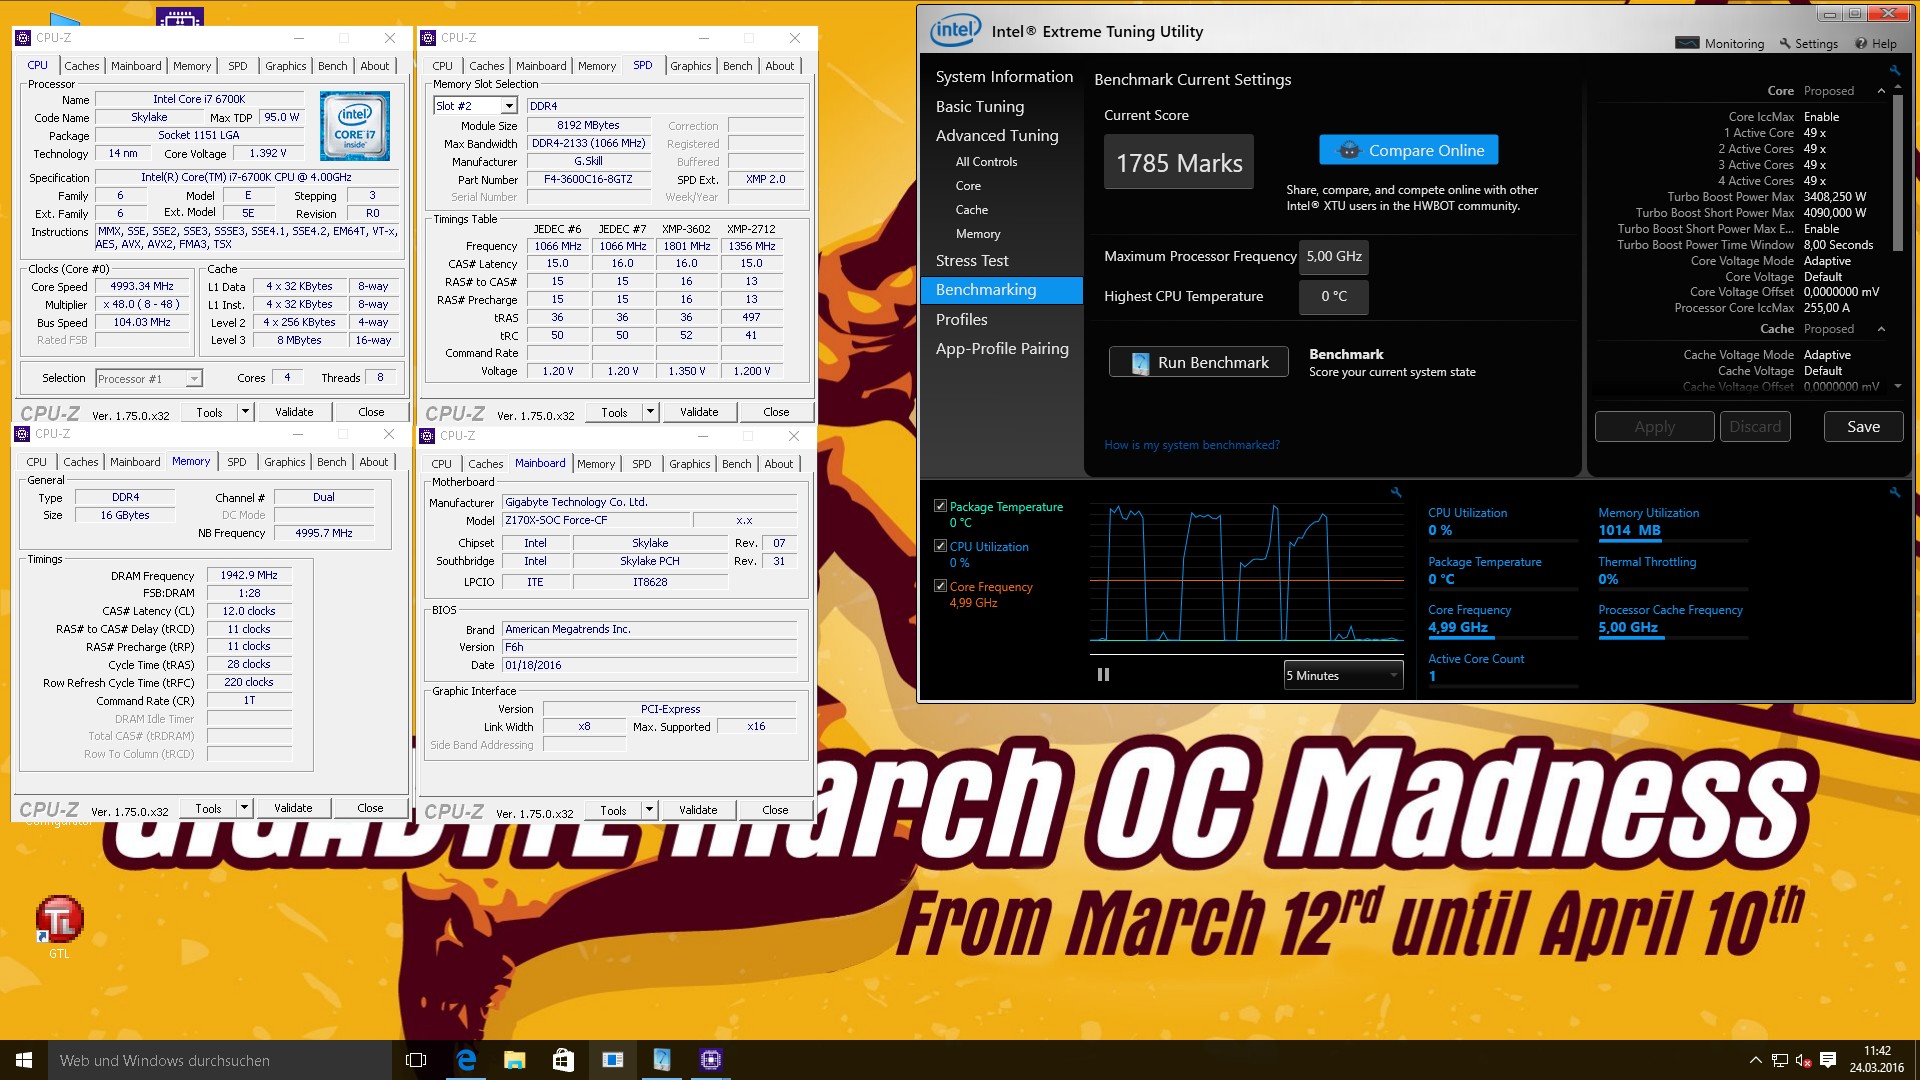
Task: Launch Microsoft Edge from taskbar
Action: (x=466, y=1060)
